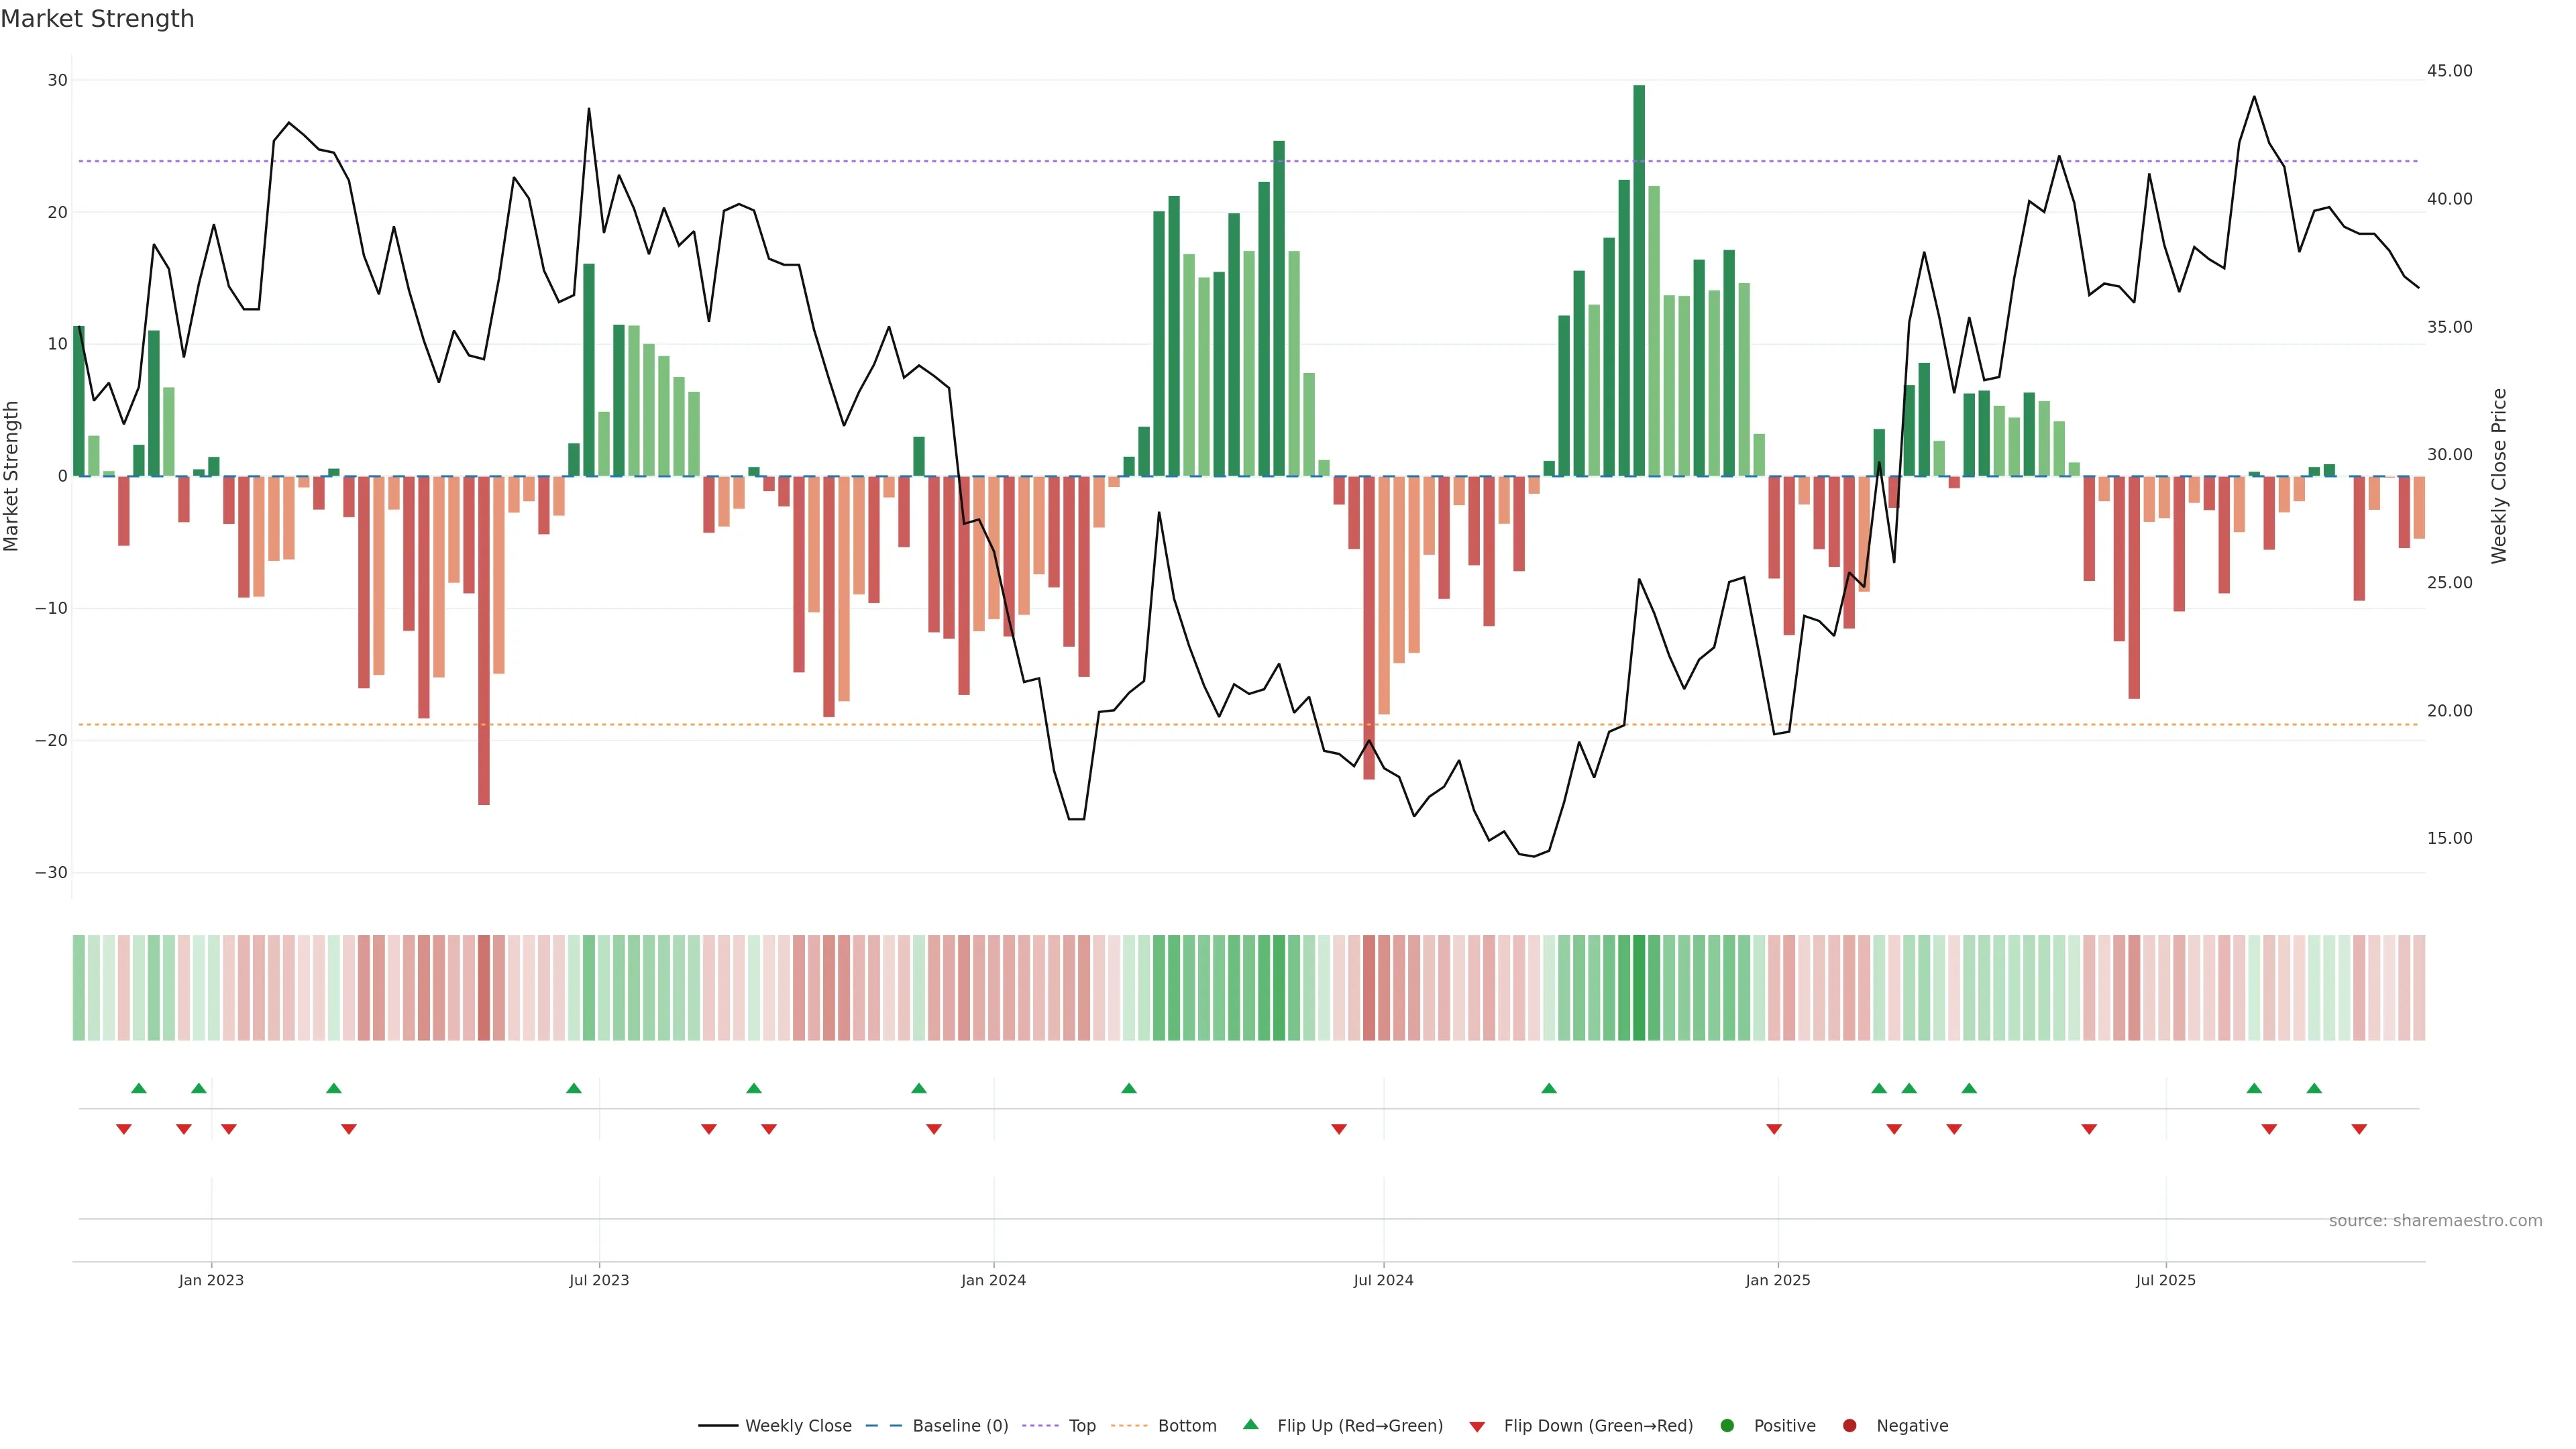Click lone flip-down marker just before Jul 2024
2576x1449 pixels.
(1339, 1129)
